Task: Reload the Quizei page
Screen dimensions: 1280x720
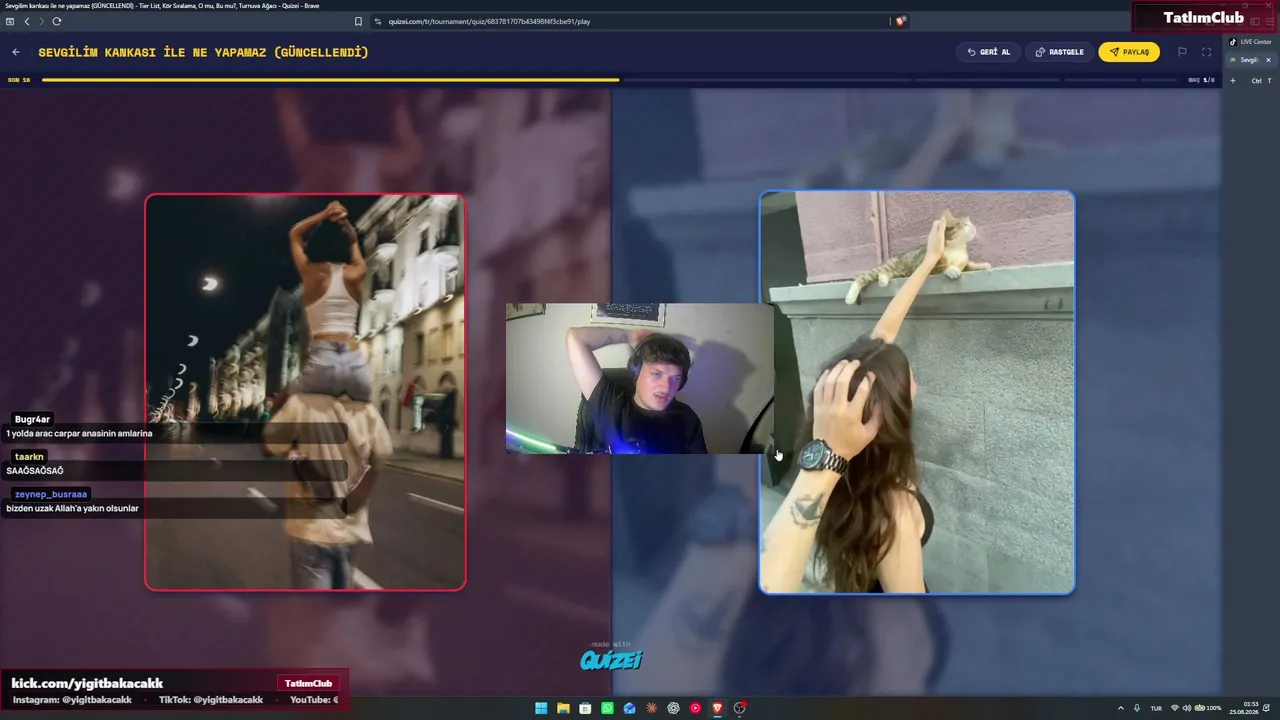Action: (57, 21)
